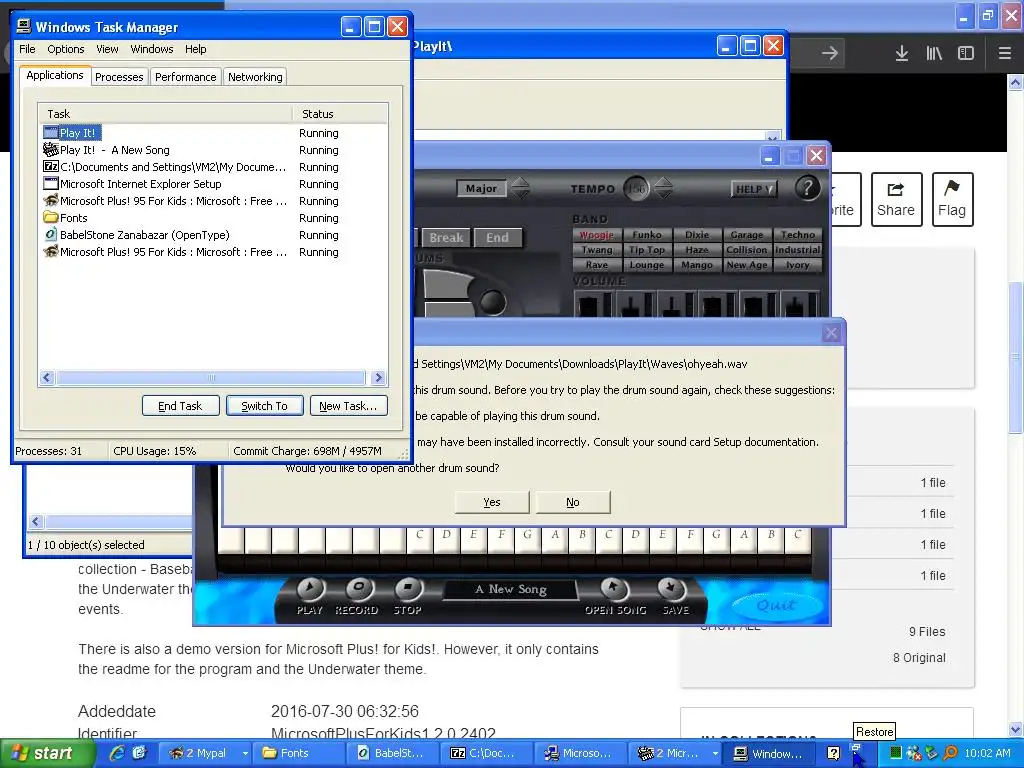This screenshot has width=1024, height=768.
Task: Expand the 2 Mypal taskbar group arrow
Action: (245, 753)
